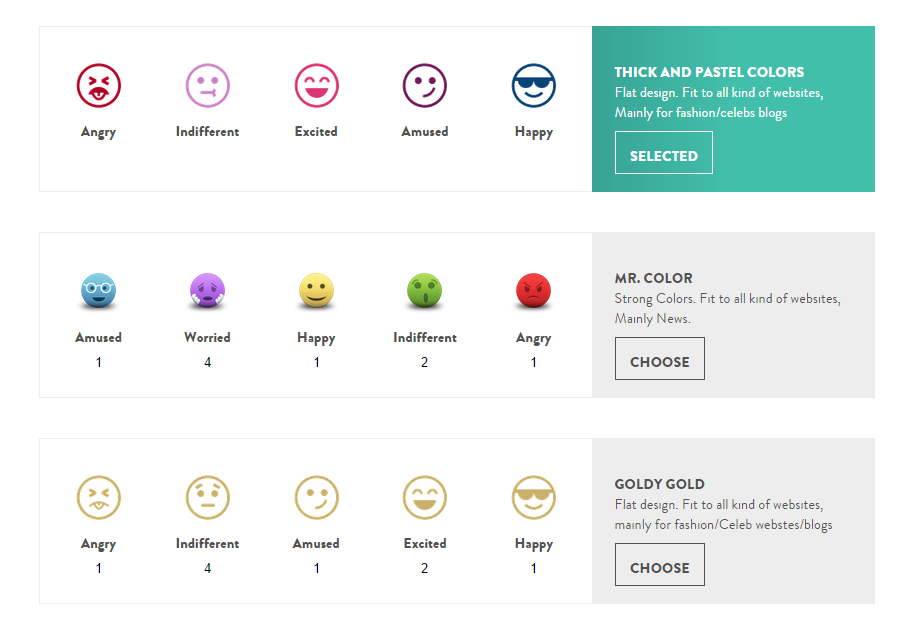The height and width of the screenshot is (630, 906).
Task: Click the lilac Indifferent pastel emoji
Action: [x=207, y=86]
